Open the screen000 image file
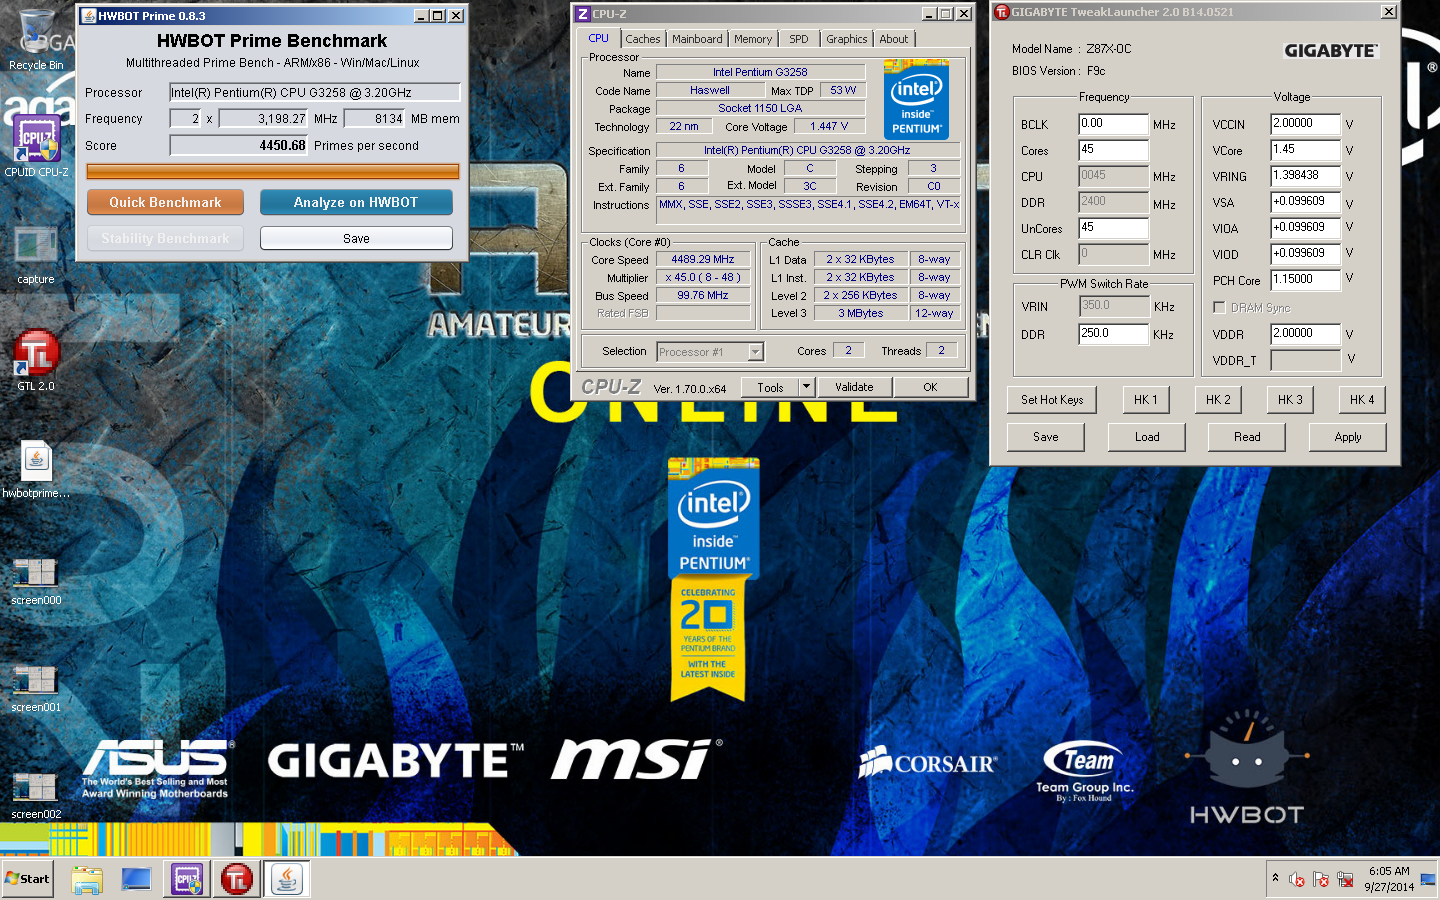Viewport: 1440px width, 900px height. click(36, 582)
